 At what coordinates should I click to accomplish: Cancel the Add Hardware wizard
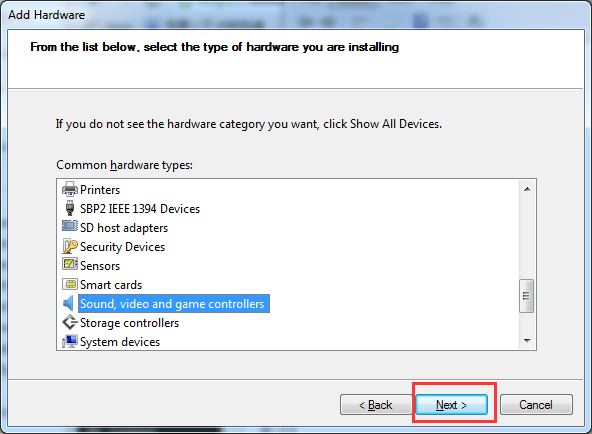[x=536, y=405]
